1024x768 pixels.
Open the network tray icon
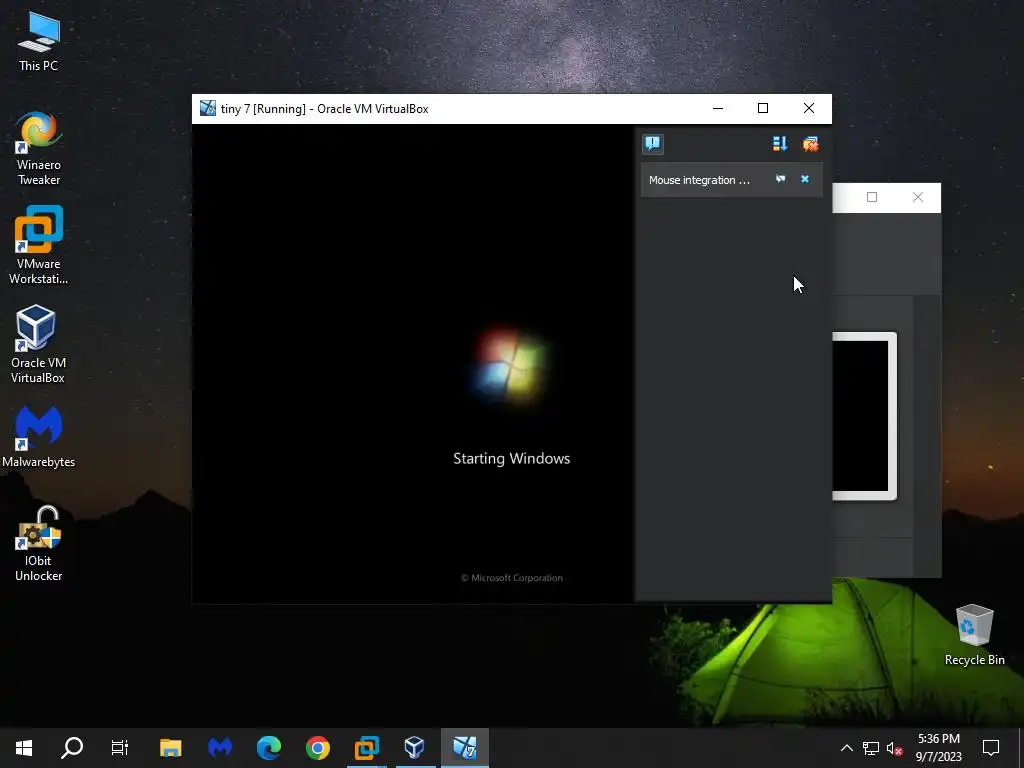(x=871, y=748)
